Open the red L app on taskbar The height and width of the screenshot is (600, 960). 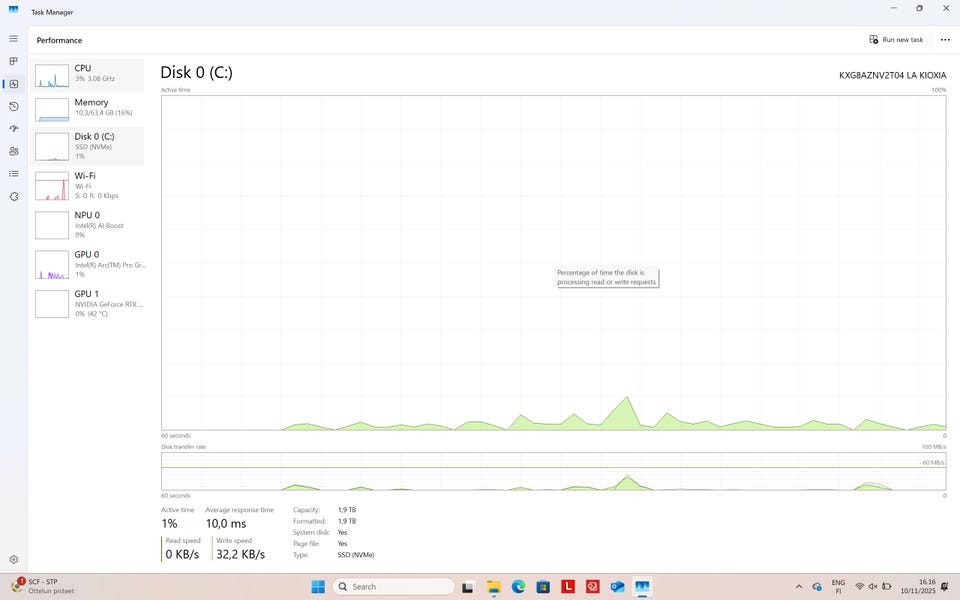[568, 587]
